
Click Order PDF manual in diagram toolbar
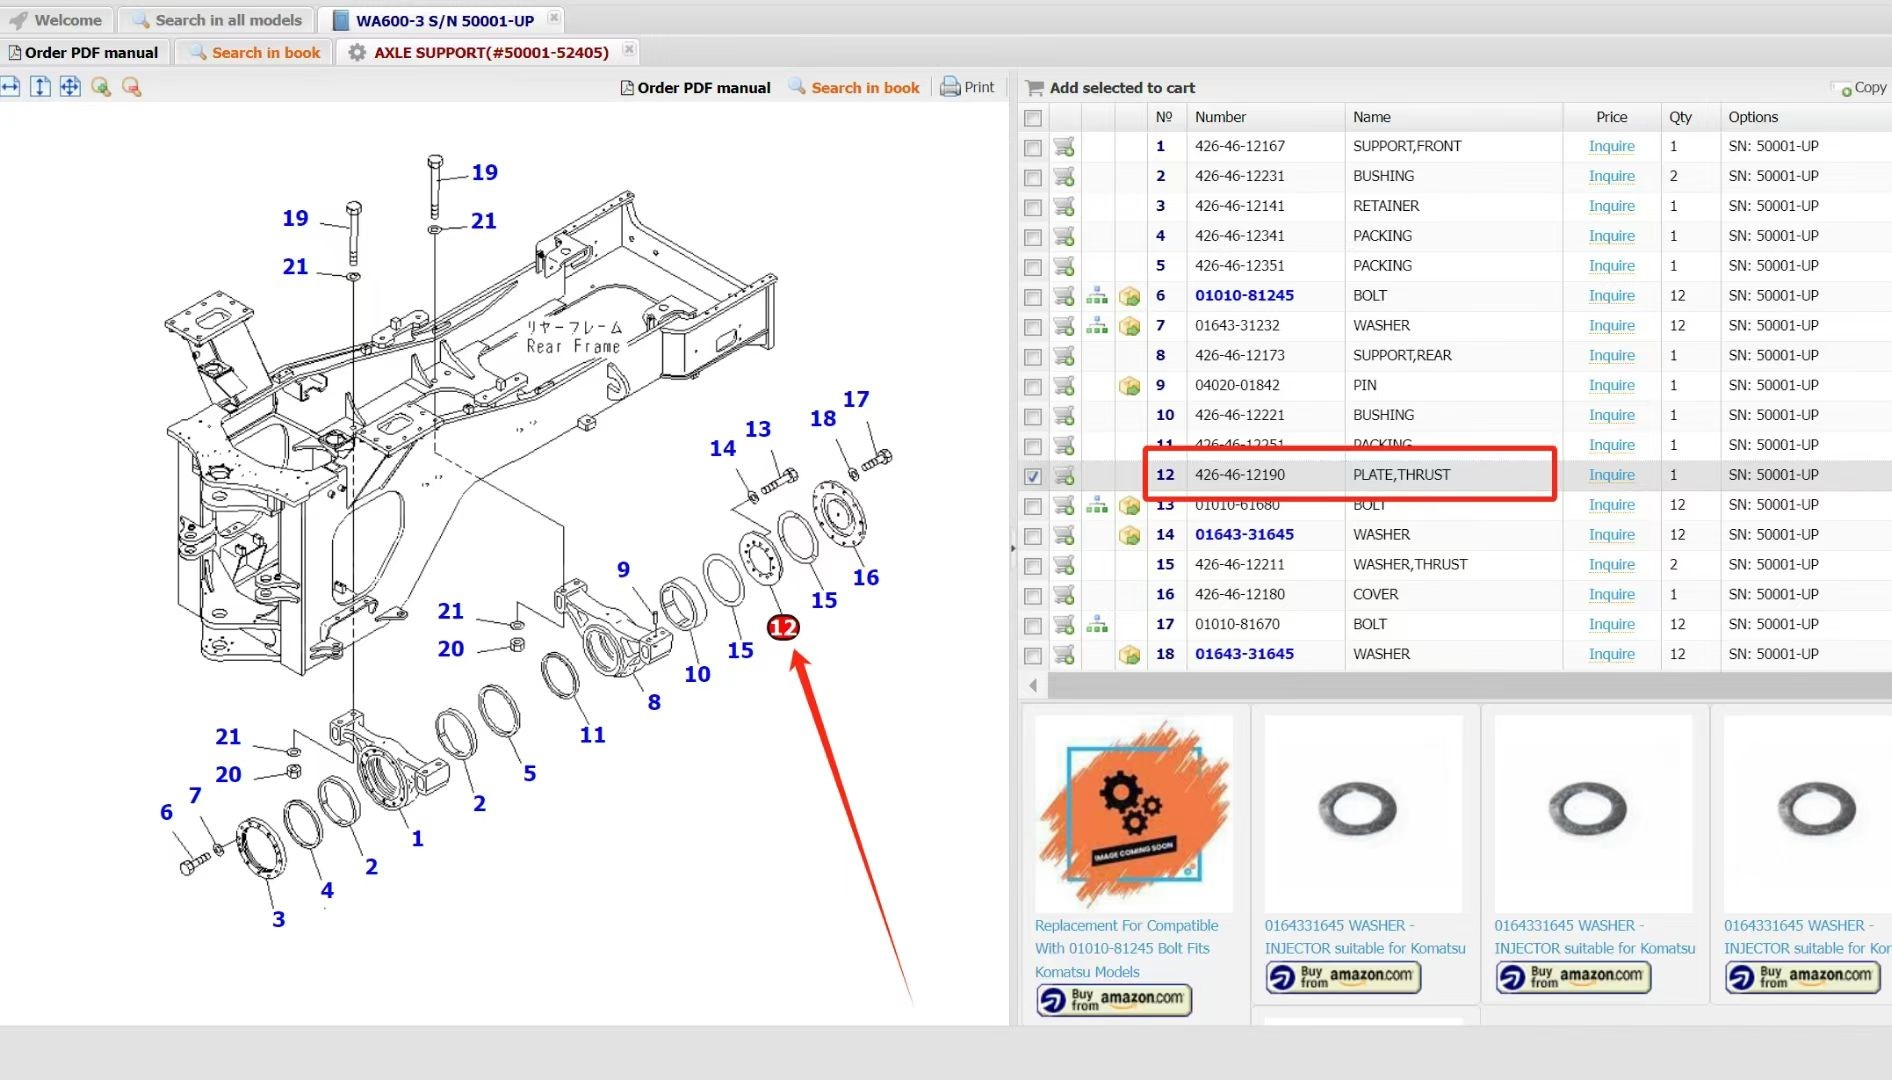[696, 88]
